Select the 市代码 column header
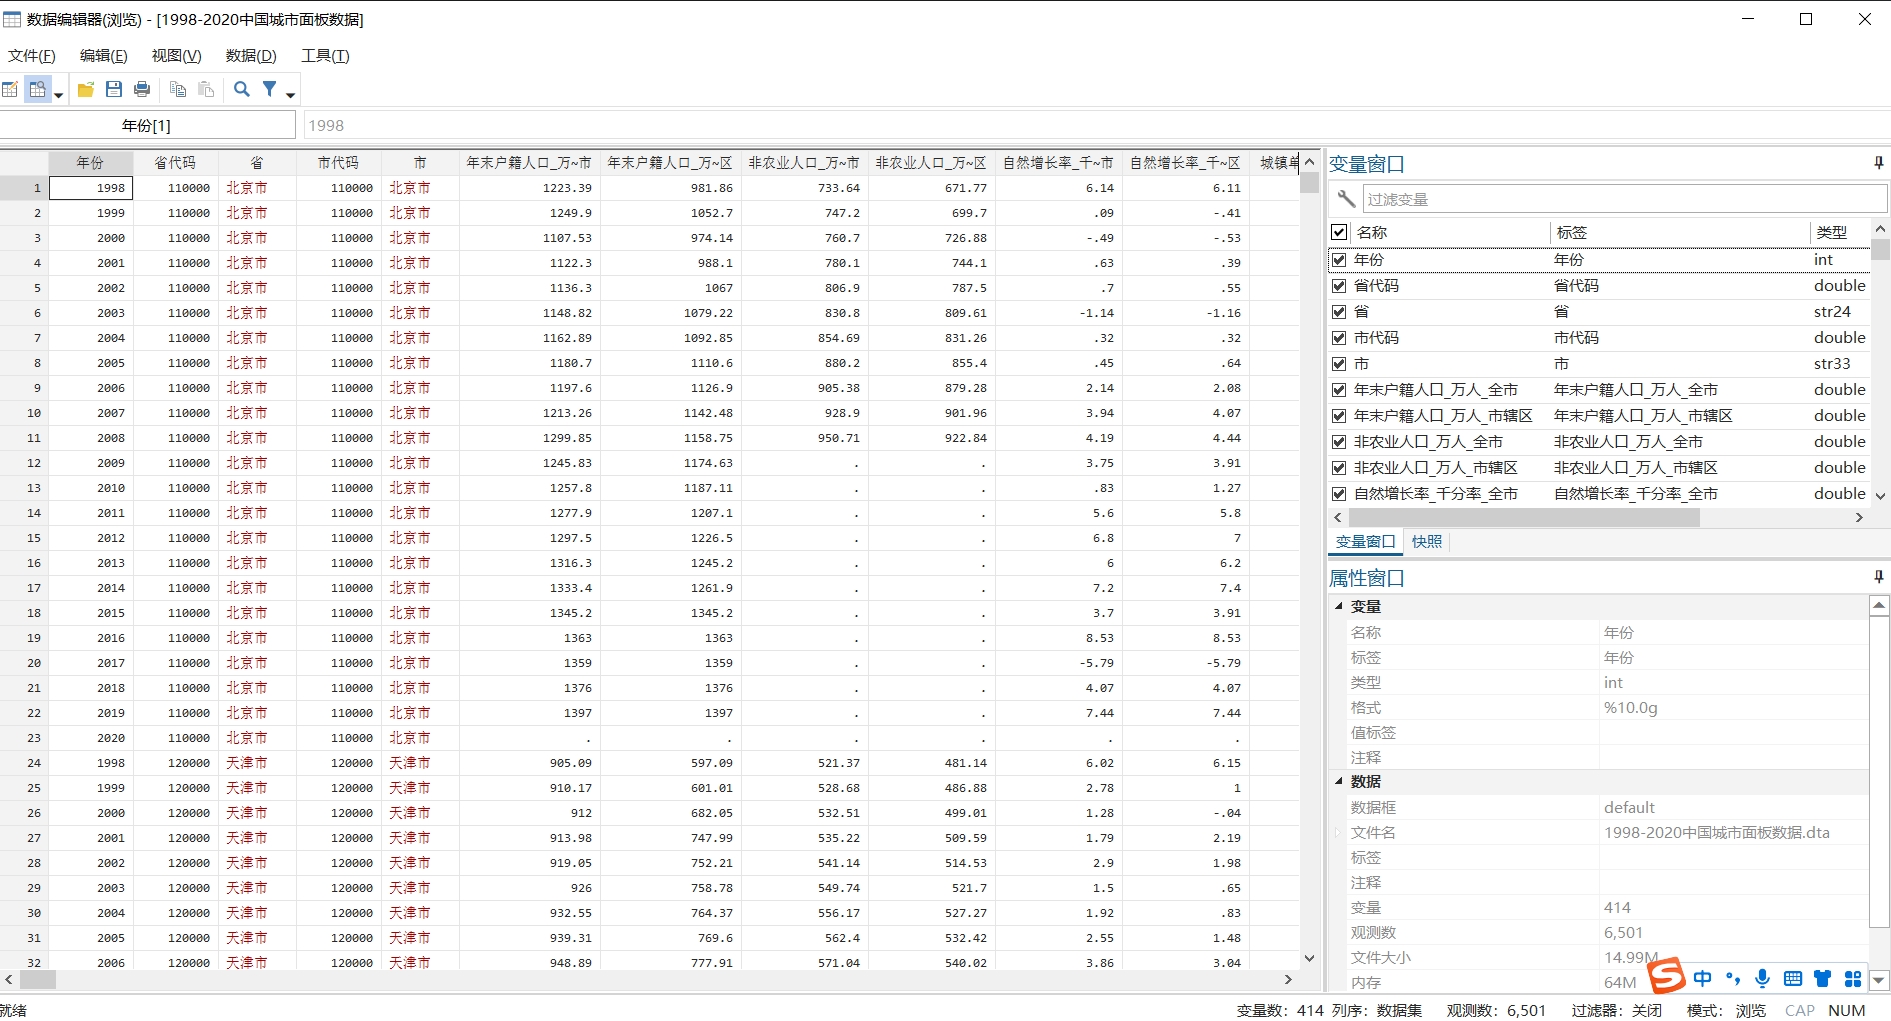This screenshot has height=1021, width=1891. pos(338,162)
